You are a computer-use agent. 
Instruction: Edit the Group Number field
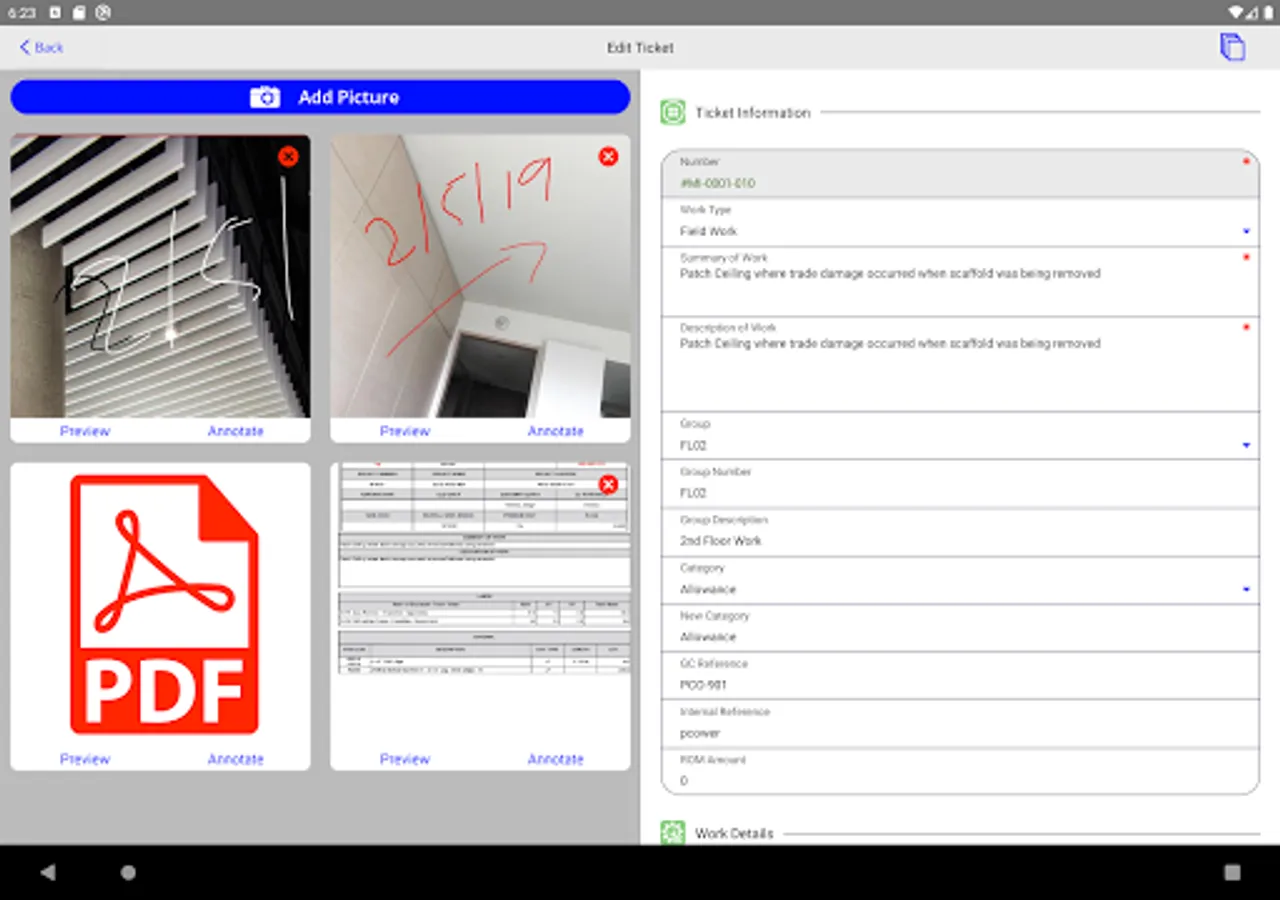pos(960,484)
